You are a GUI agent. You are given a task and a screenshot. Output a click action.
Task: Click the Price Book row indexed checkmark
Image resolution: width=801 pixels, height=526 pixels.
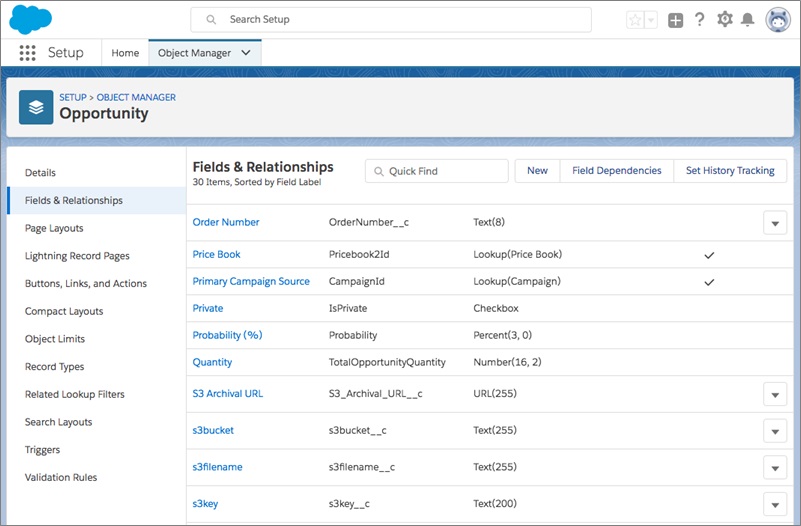click(x=709, y=255)
